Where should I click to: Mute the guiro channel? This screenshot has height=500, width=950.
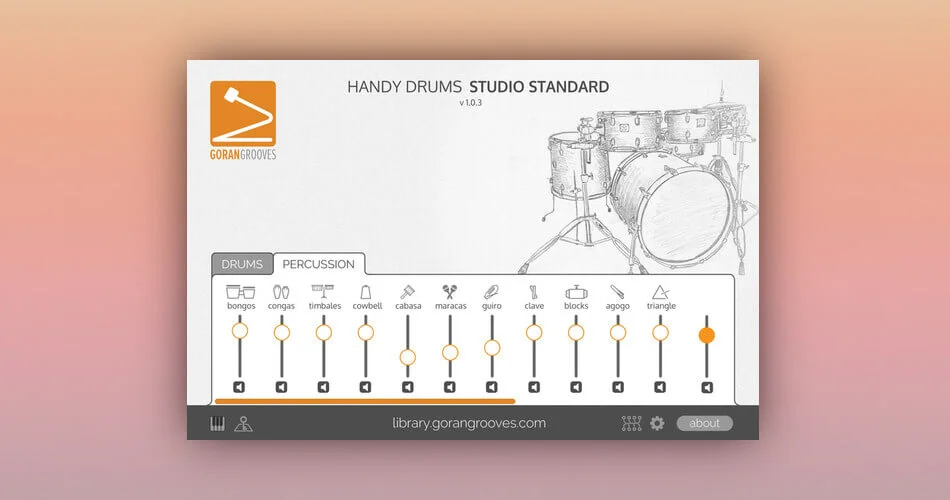tap(492, 387)
